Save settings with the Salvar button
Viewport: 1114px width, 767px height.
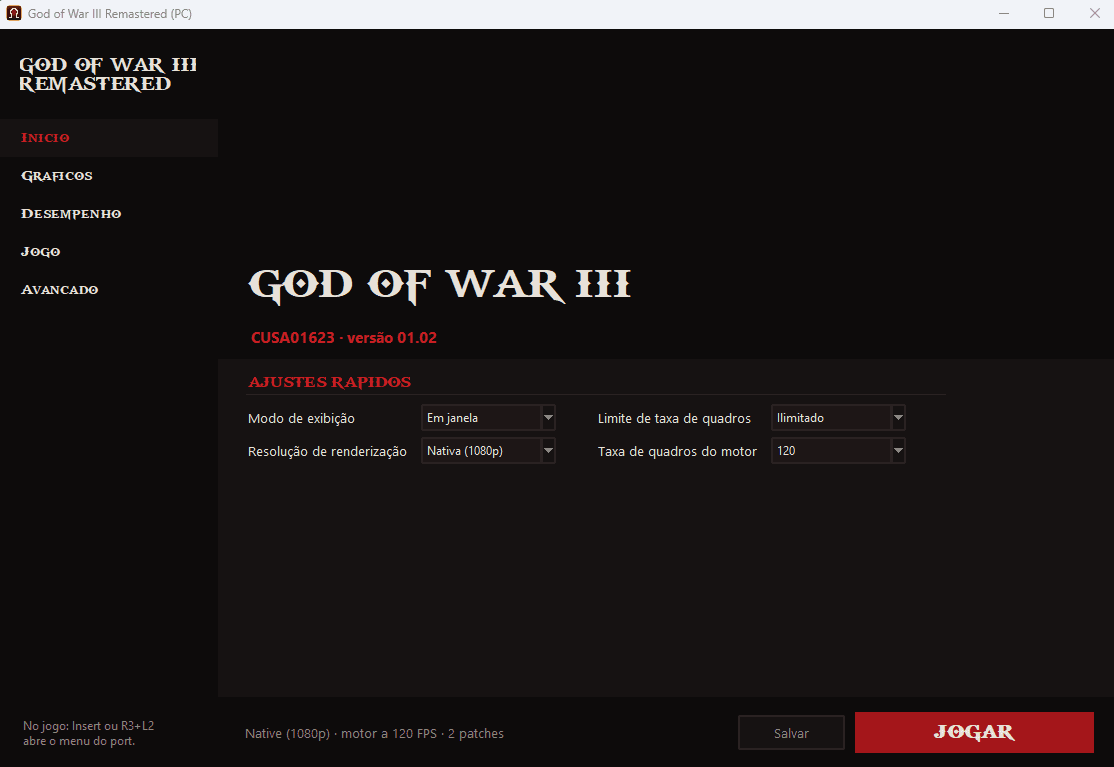[x=791, y=733]
